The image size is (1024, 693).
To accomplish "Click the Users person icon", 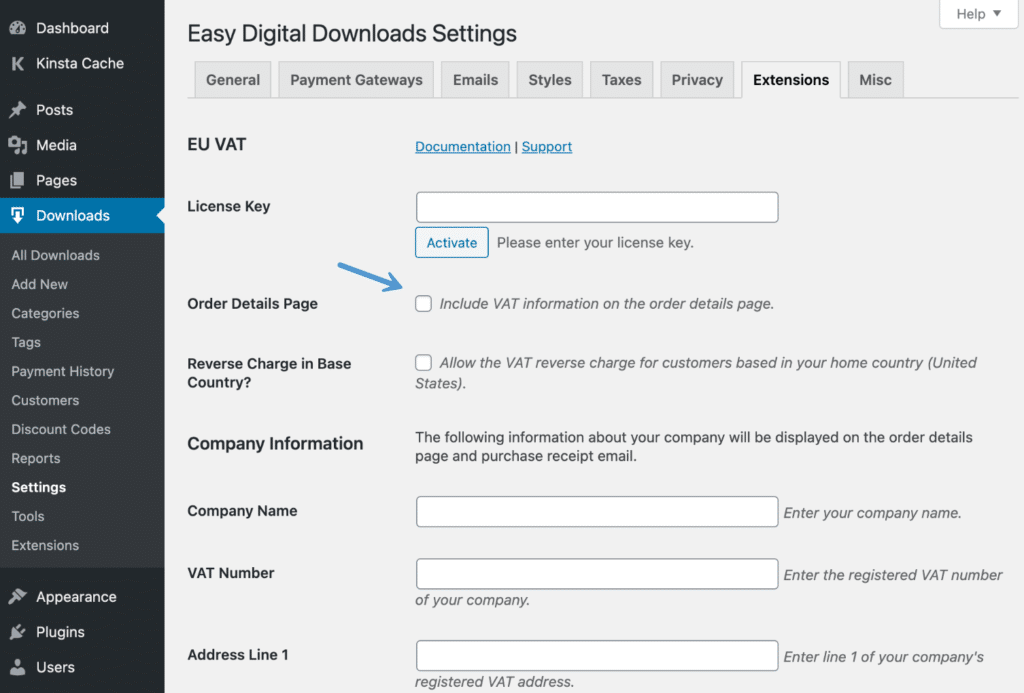I will [x=17, y=667].
